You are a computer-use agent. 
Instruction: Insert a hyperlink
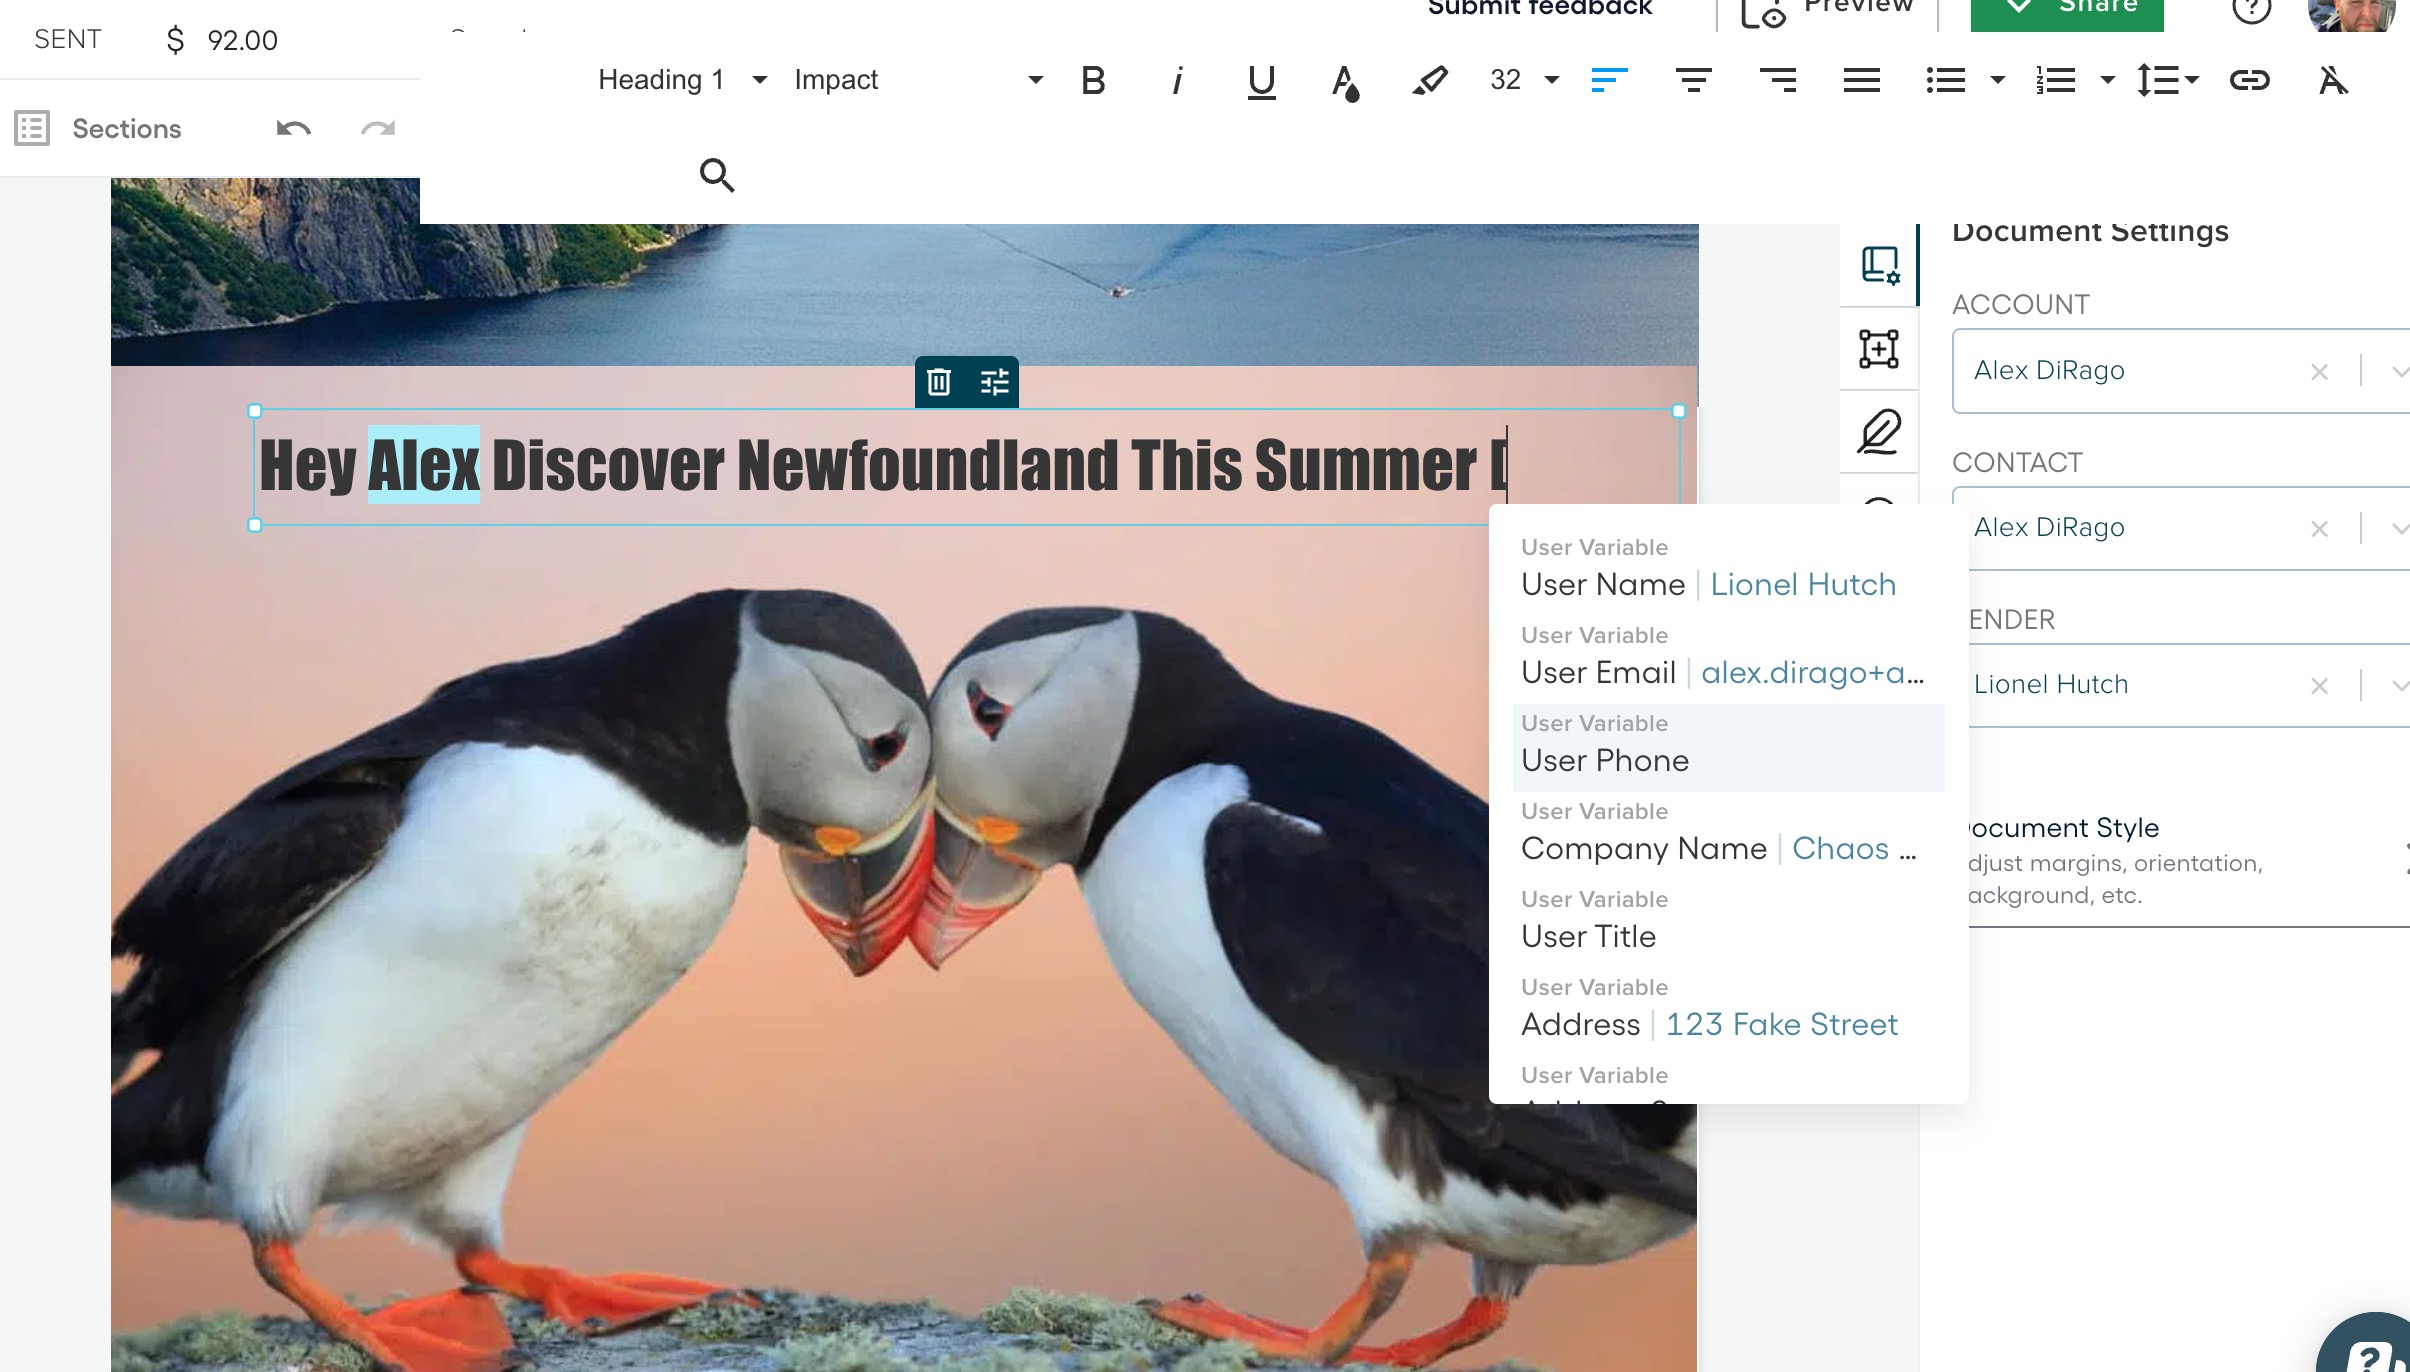2250,80
